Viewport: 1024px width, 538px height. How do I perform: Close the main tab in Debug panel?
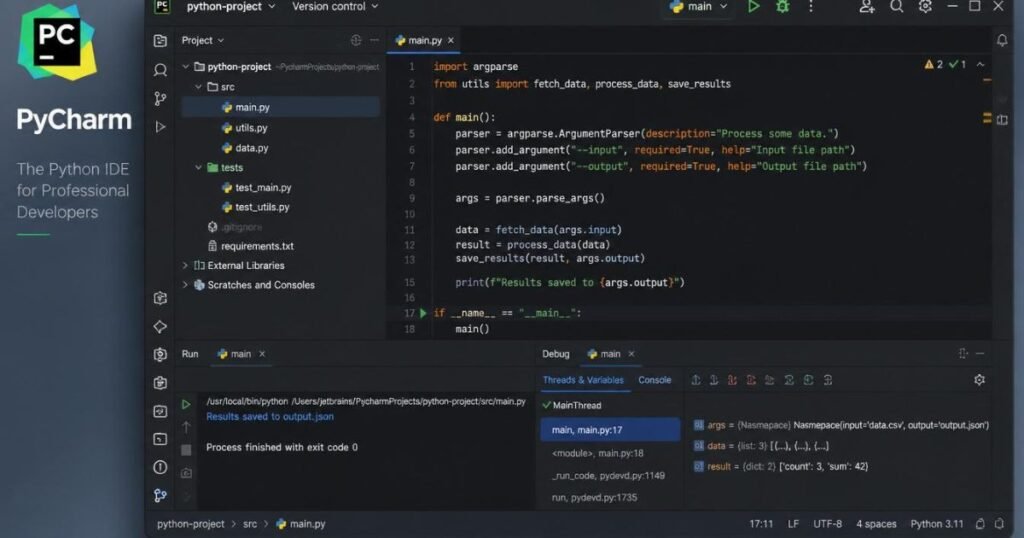coord(631,354)
